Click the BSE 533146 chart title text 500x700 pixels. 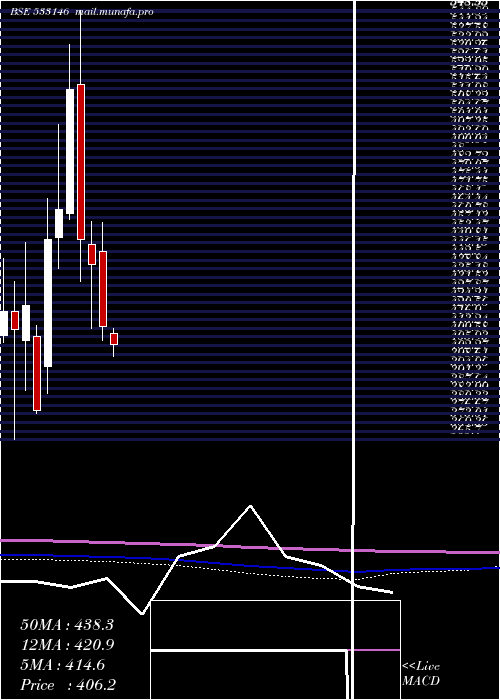(40, 12)
